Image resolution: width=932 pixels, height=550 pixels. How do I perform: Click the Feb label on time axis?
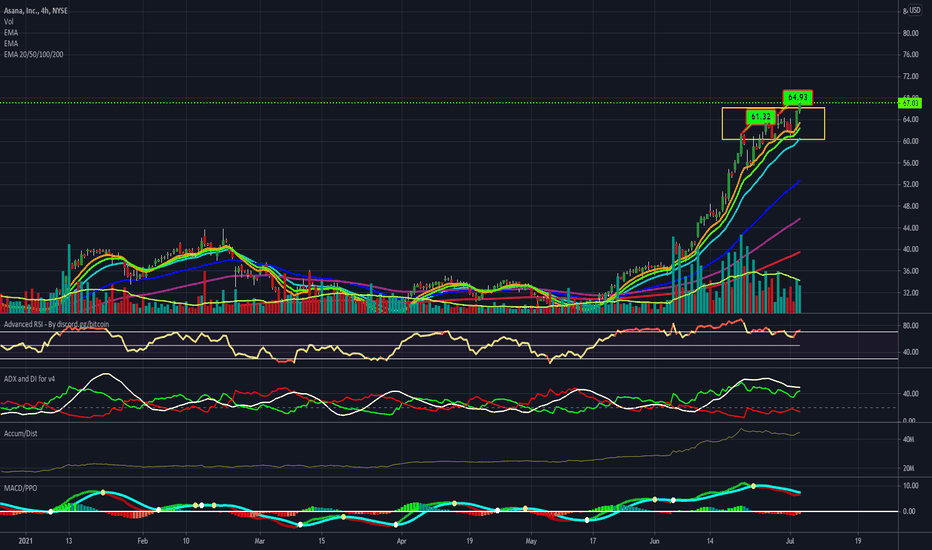[x=143, y=541]
